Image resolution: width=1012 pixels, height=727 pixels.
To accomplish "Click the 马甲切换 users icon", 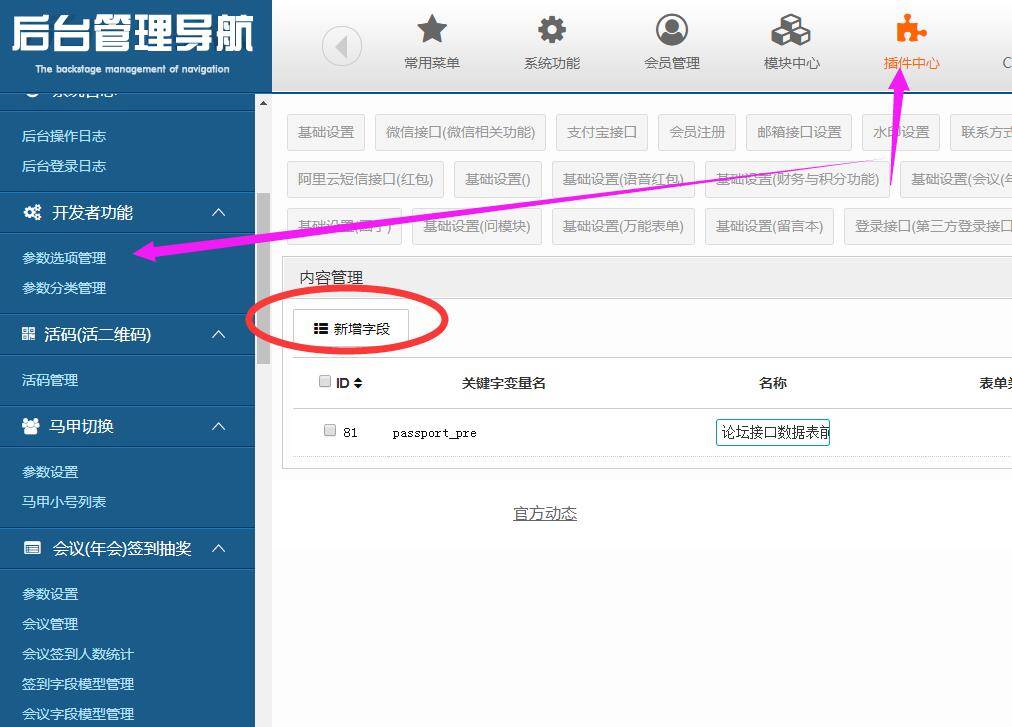I will point(30,426).
